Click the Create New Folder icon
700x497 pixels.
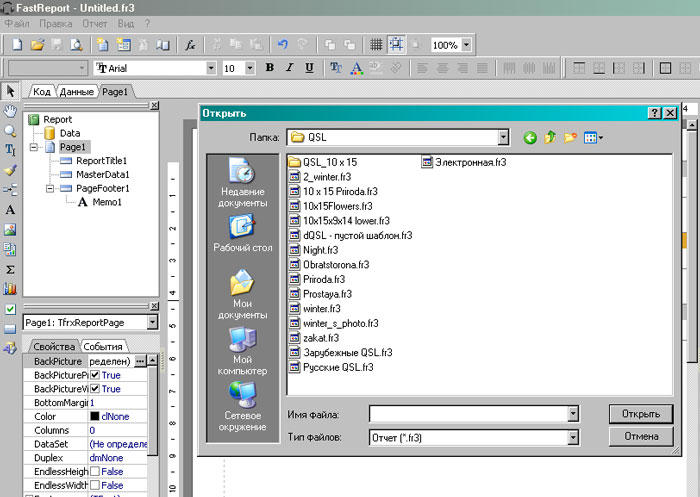click(x=570, y=138)
